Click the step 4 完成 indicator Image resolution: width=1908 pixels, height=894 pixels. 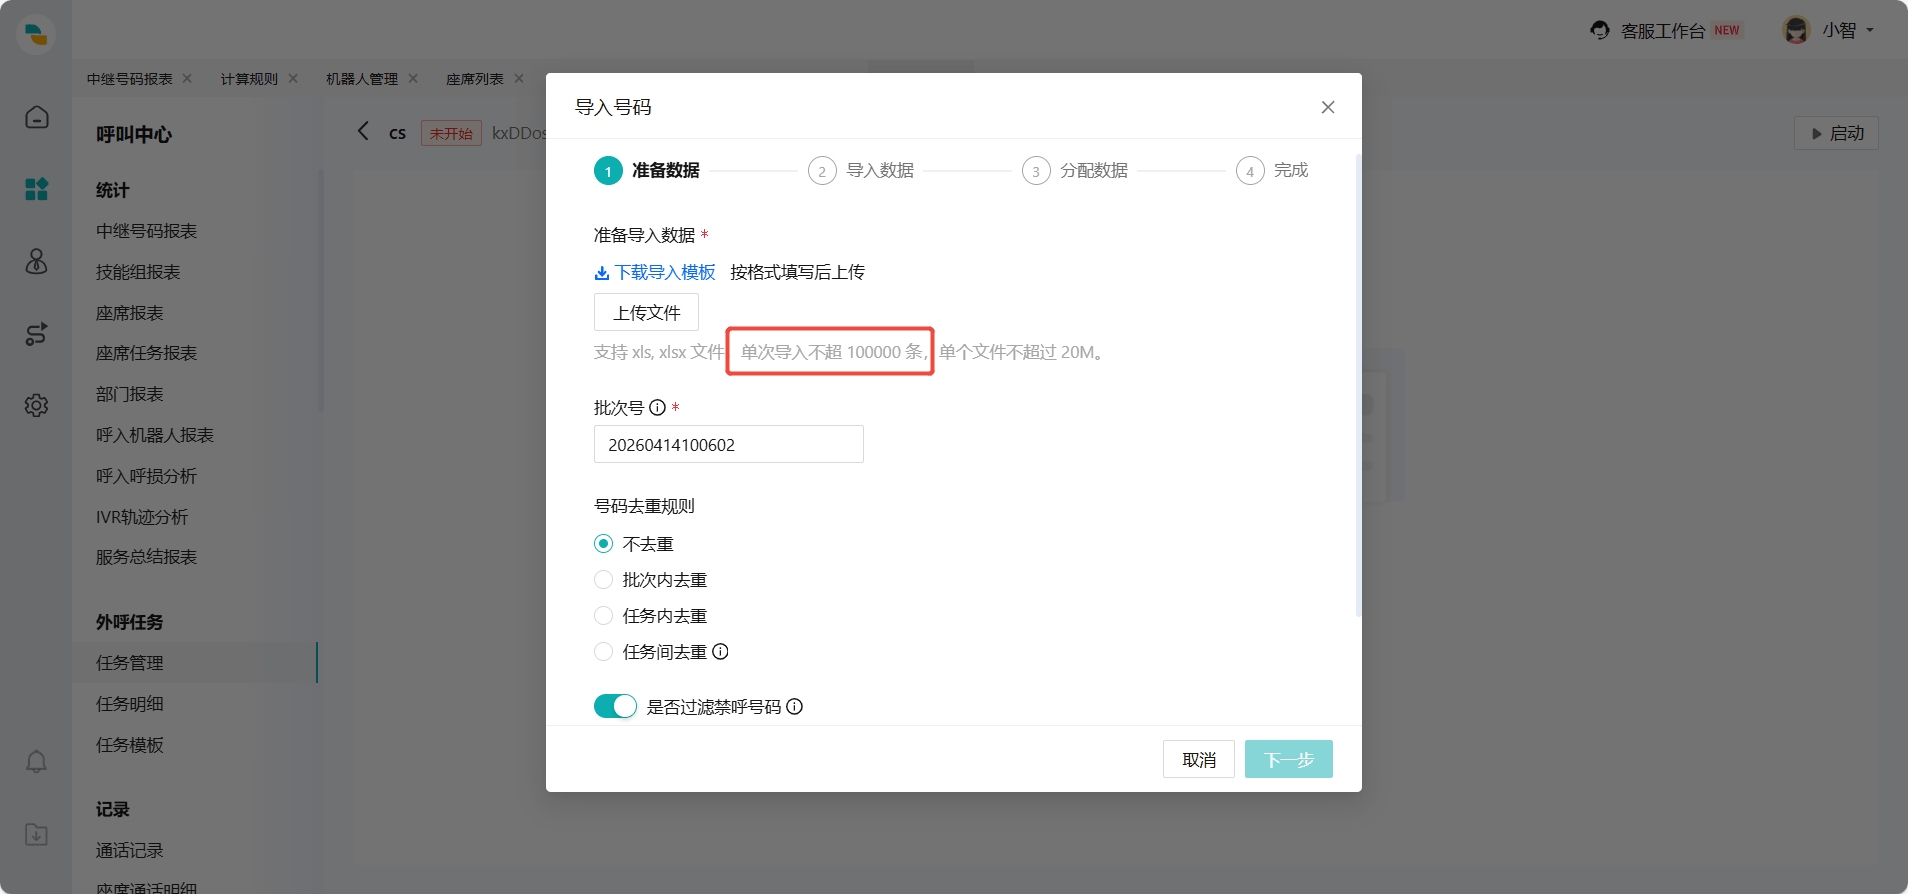pos(1272,171)
